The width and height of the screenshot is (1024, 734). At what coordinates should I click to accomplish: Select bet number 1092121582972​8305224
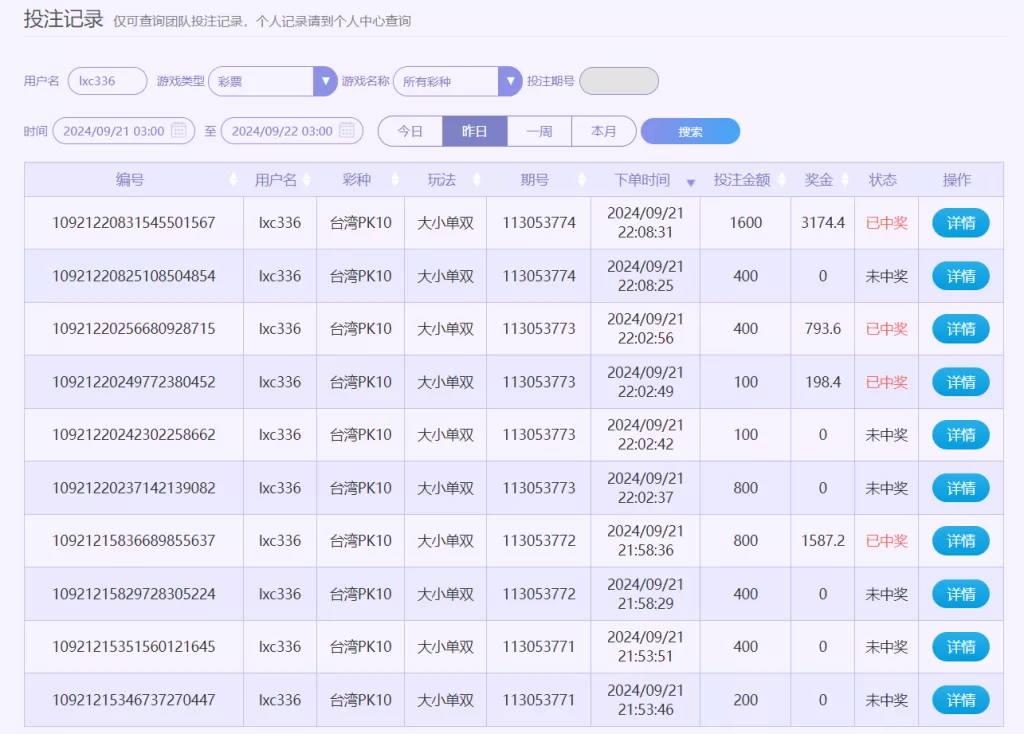coord(134,594)
